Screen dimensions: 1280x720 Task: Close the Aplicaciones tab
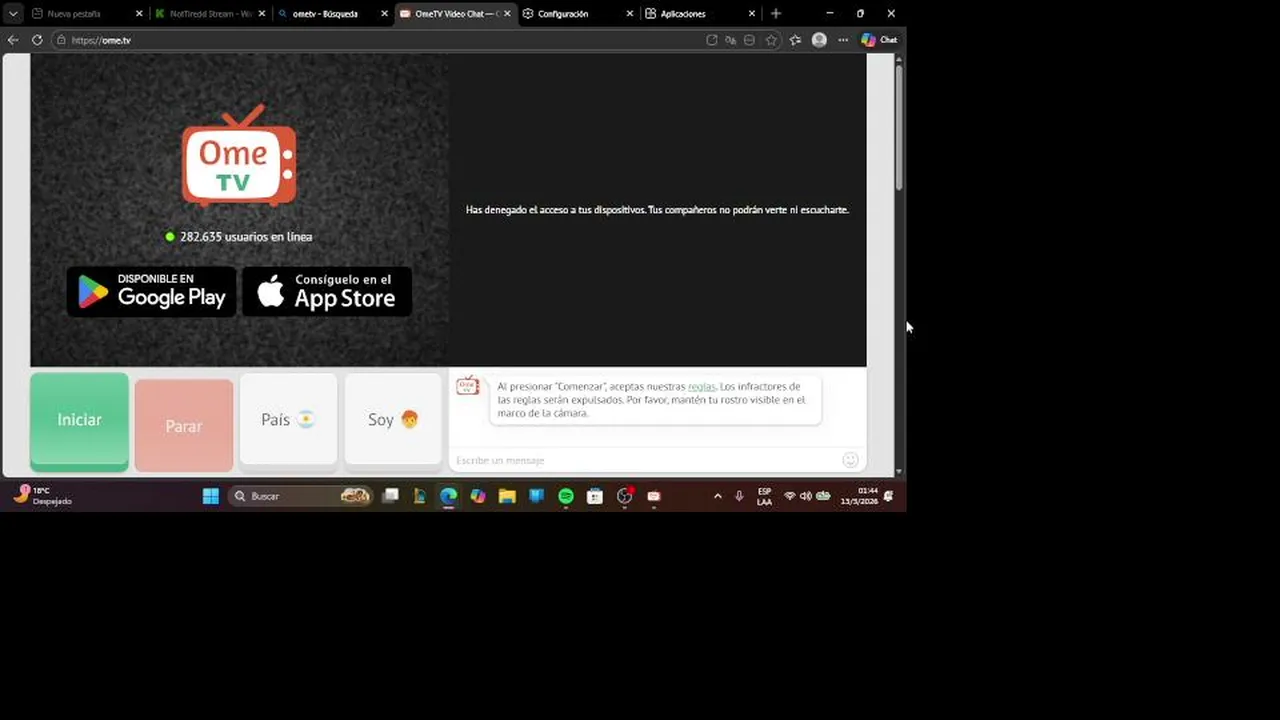pos(752,14)
